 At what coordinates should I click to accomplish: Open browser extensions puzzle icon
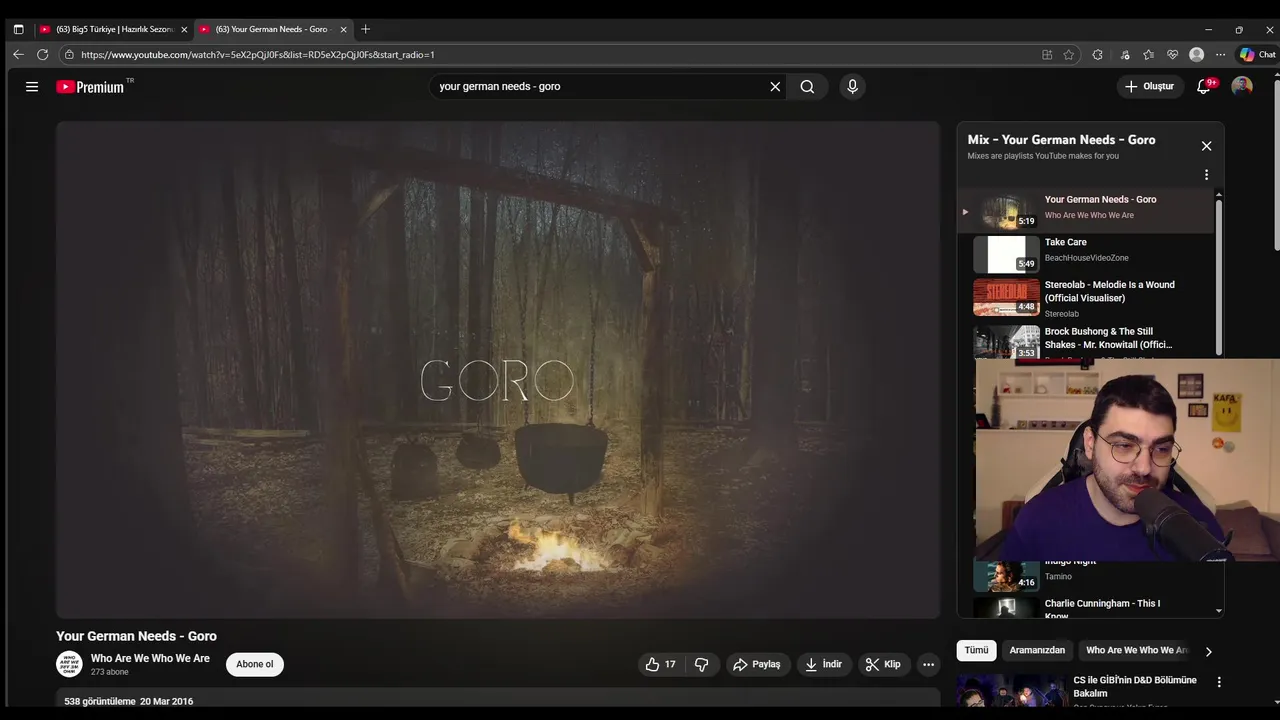point(1097,55)
